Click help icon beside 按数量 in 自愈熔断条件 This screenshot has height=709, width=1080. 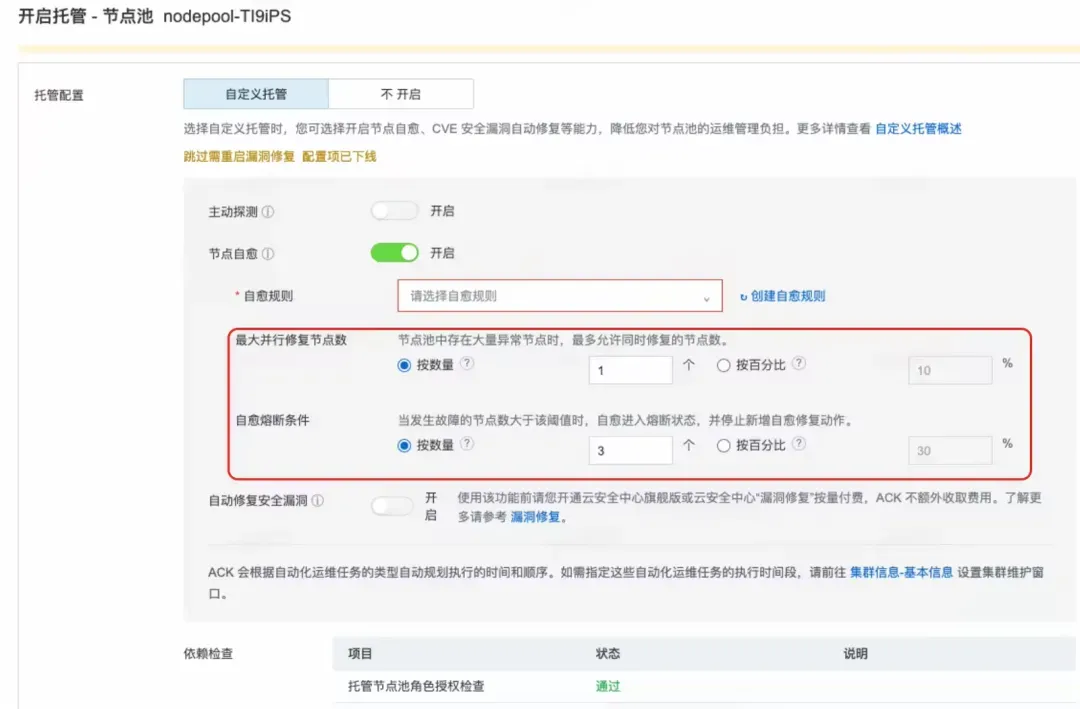click(x=467, y=444)
